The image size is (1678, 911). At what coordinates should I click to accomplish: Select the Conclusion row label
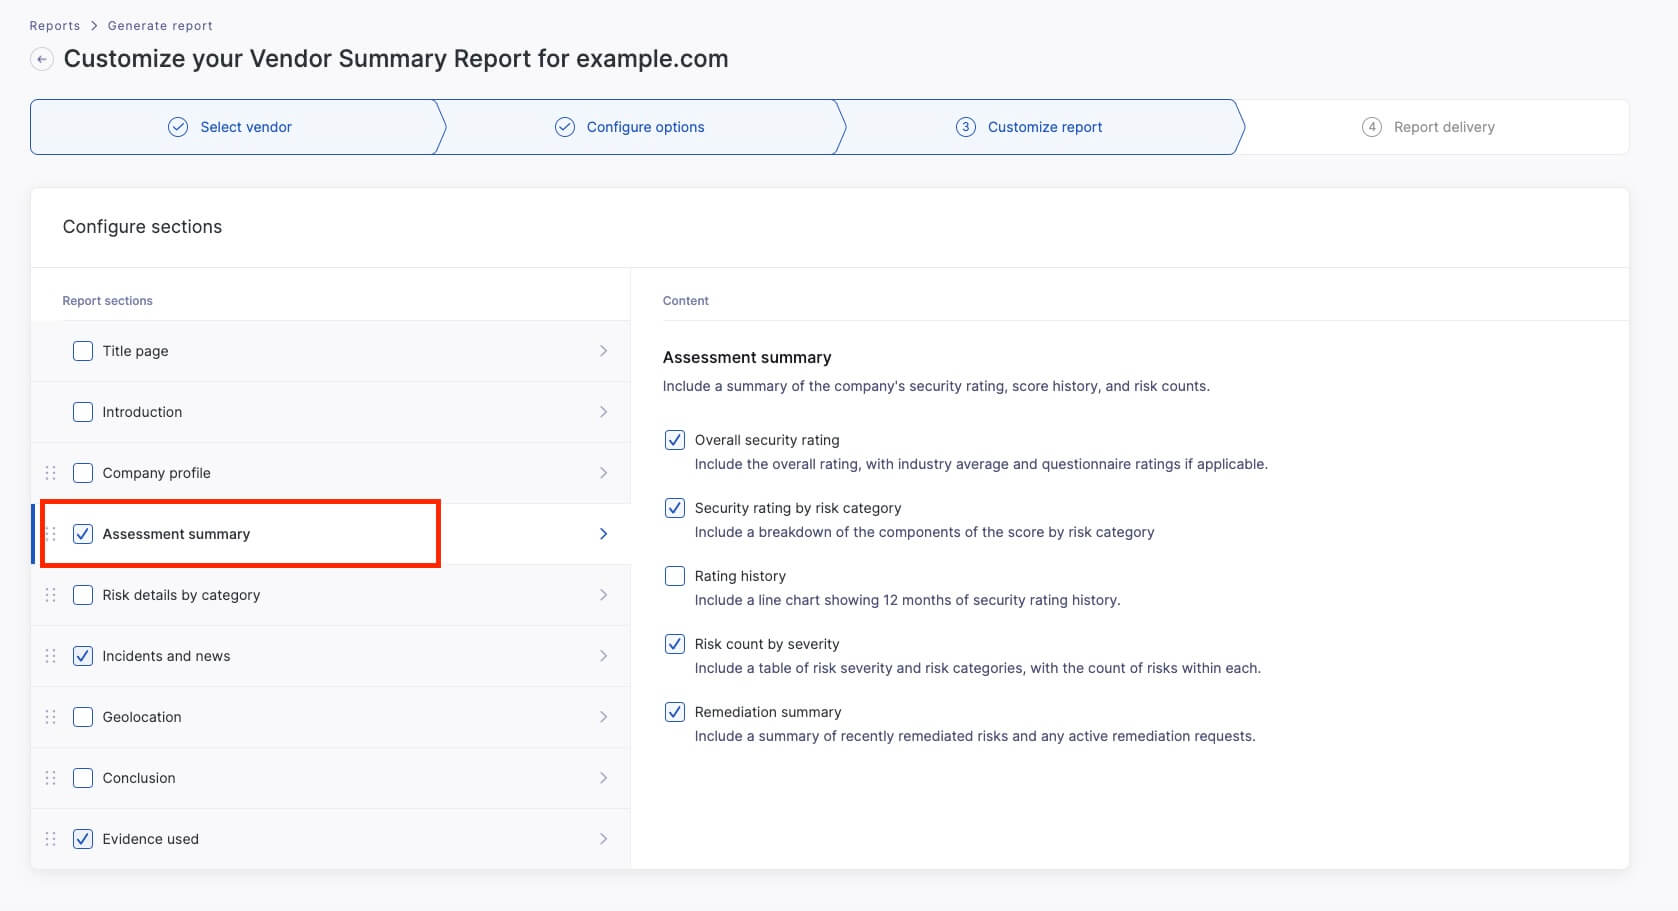(x=139, y=778)
